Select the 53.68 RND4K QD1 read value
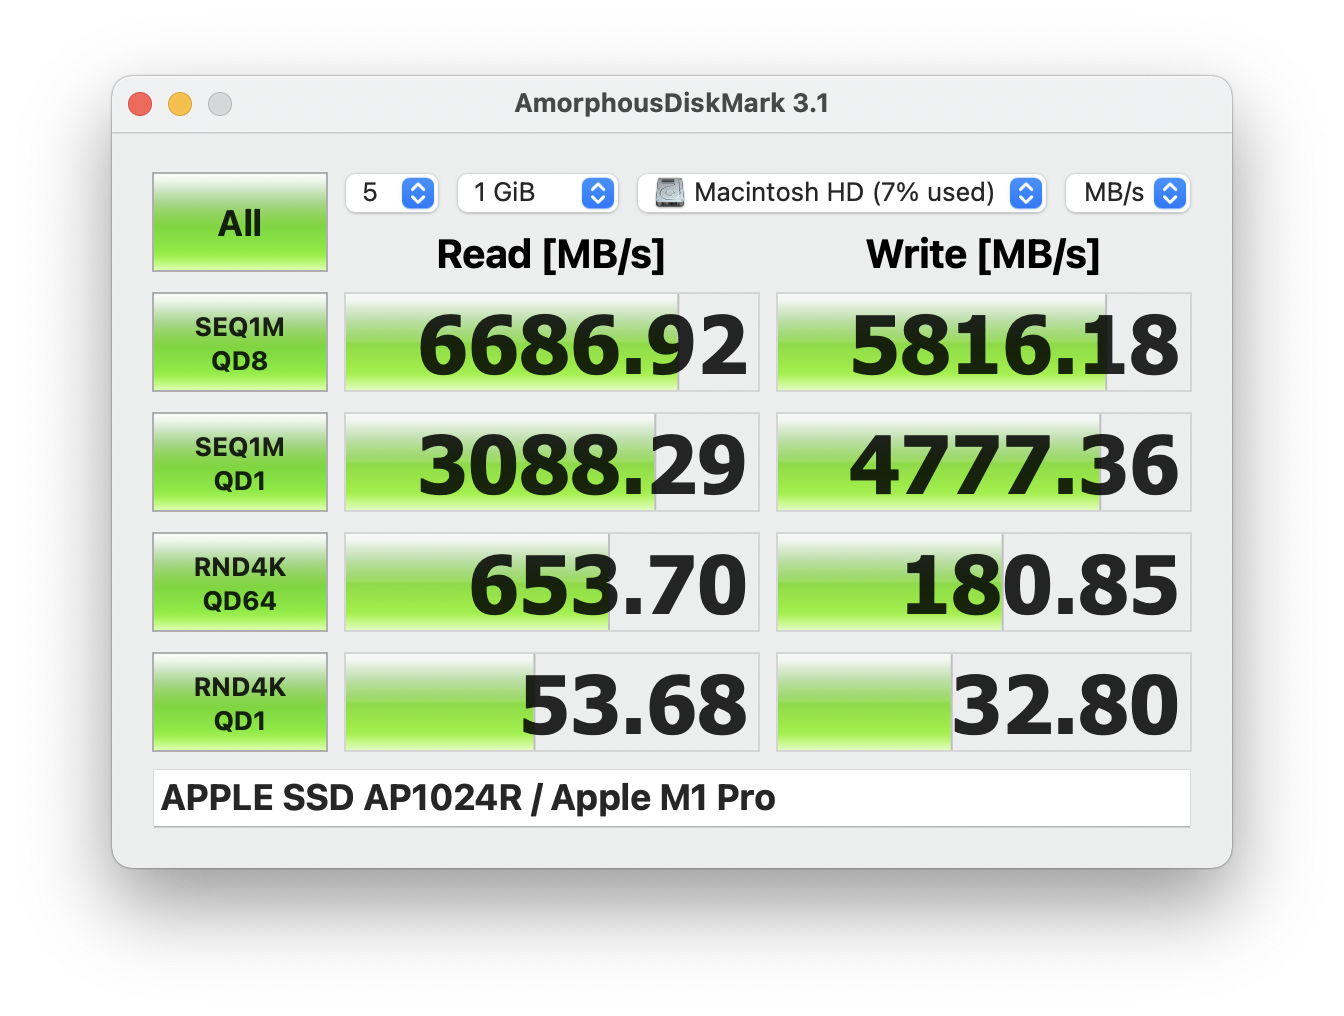The width and height of the screenshot is (1344, 1016). (552, 702)
